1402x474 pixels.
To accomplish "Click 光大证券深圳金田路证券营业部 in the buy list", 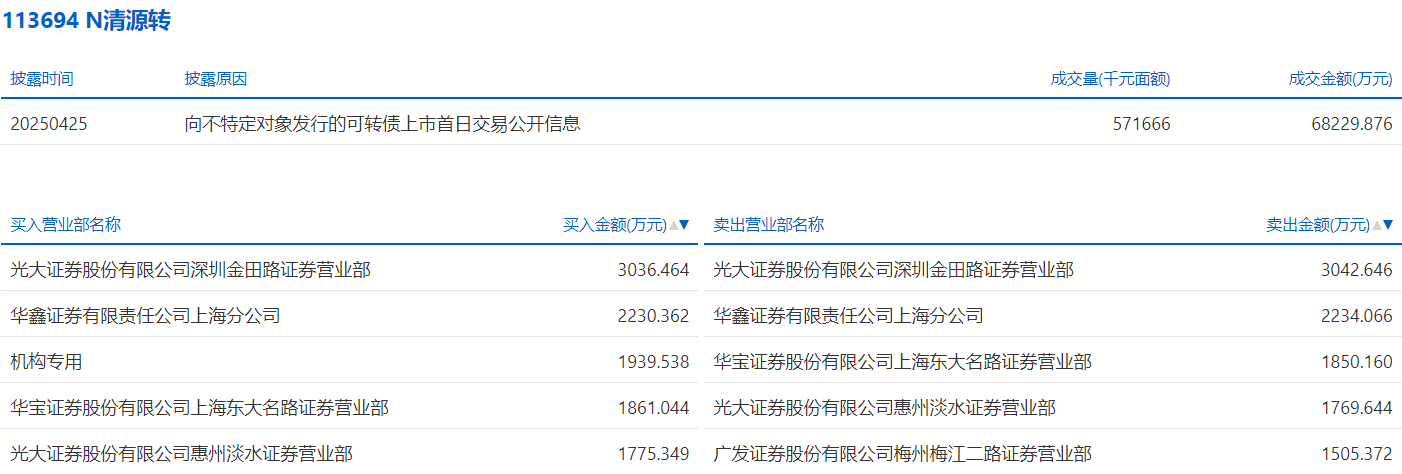I will click(190, 270).
